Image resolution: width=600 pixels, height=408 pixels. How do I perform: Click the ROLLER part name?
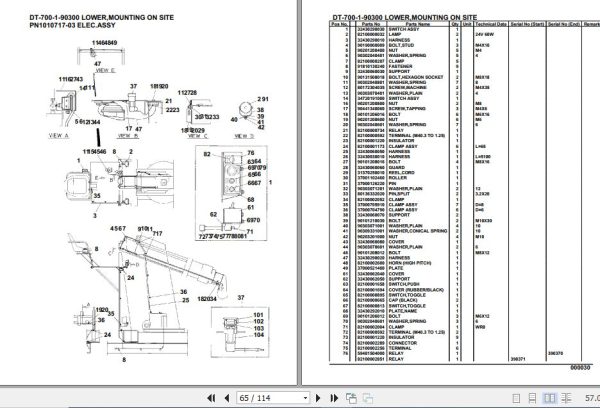(398, 178)
